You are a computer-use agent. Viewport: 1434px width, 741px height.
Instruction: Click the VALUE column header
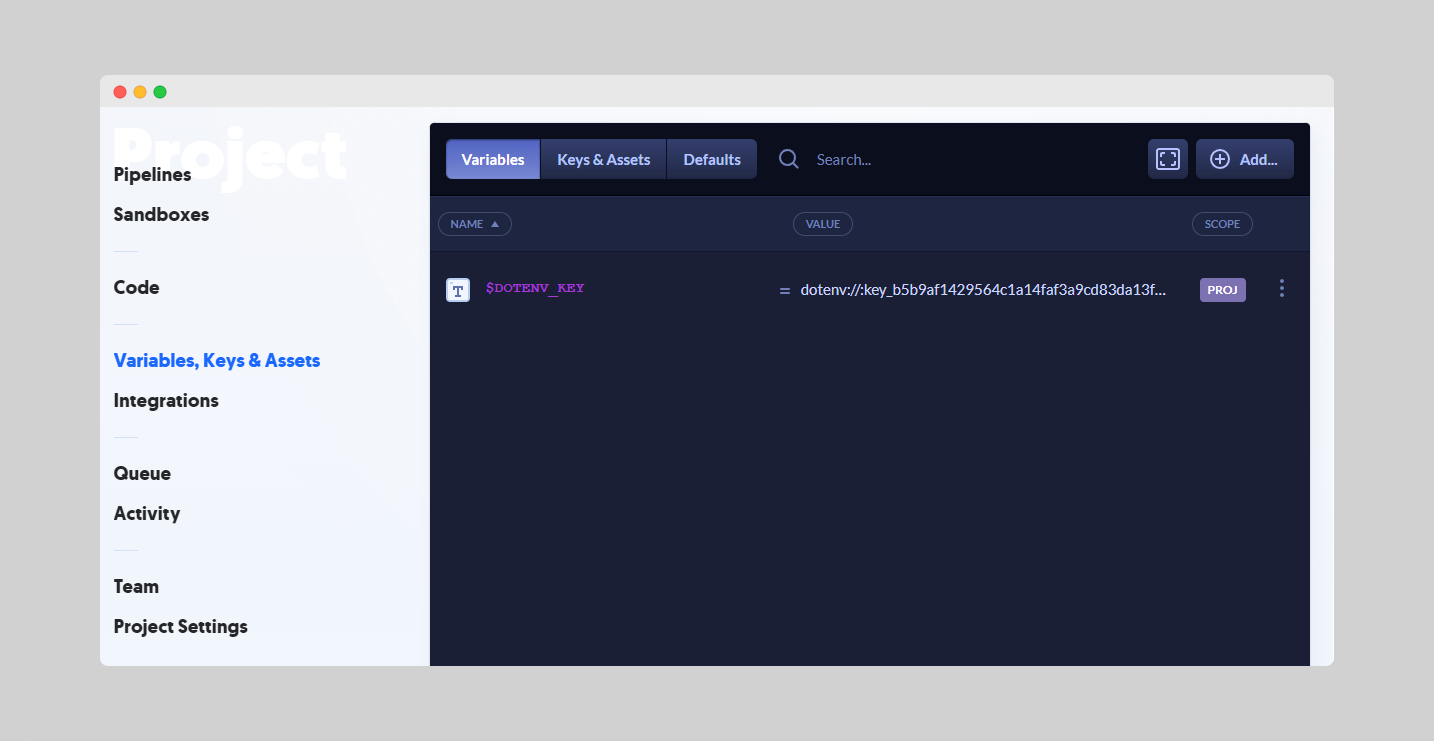[823, 224]
